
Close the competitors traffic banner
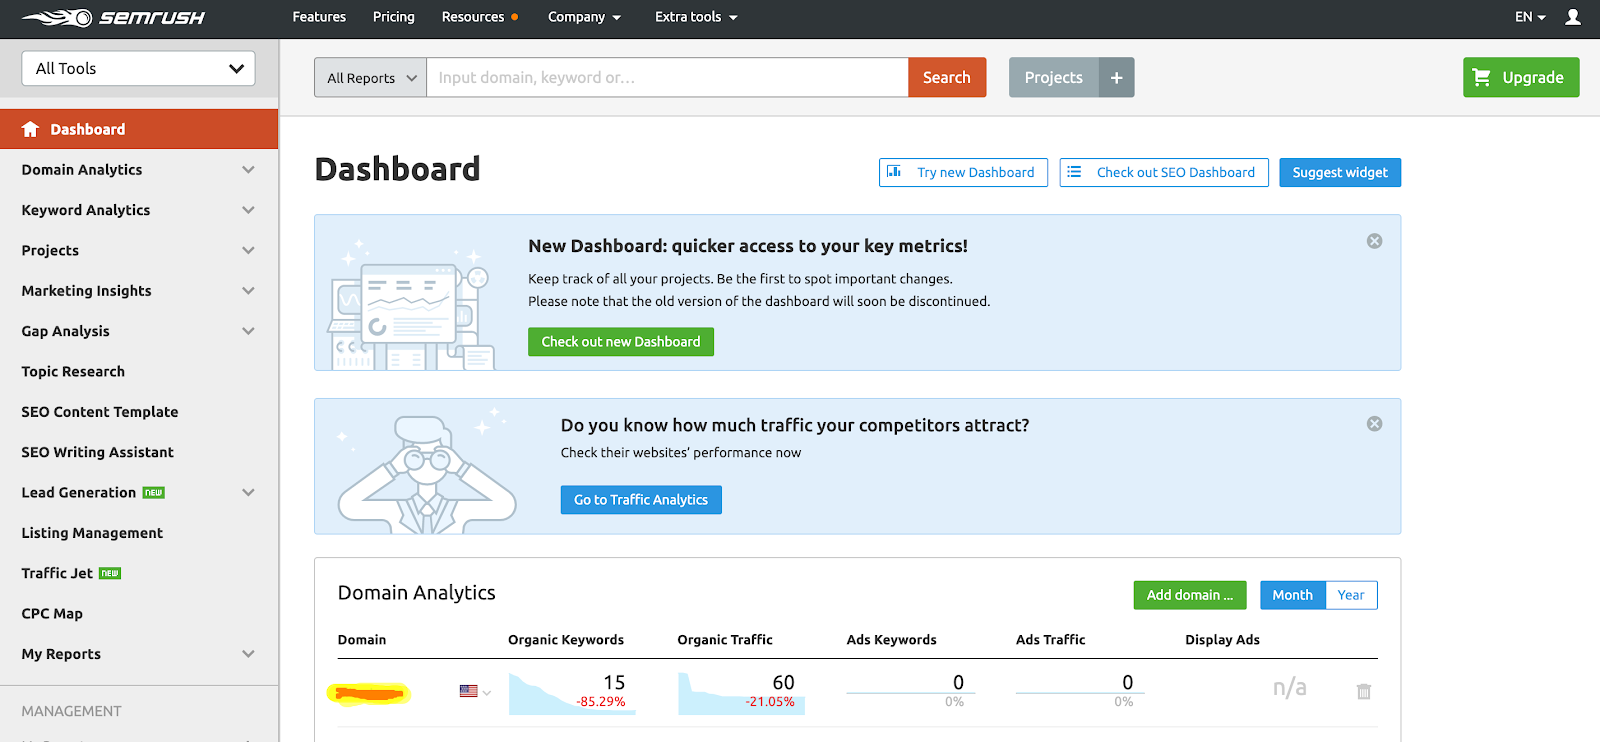[x=1375, y=424]
